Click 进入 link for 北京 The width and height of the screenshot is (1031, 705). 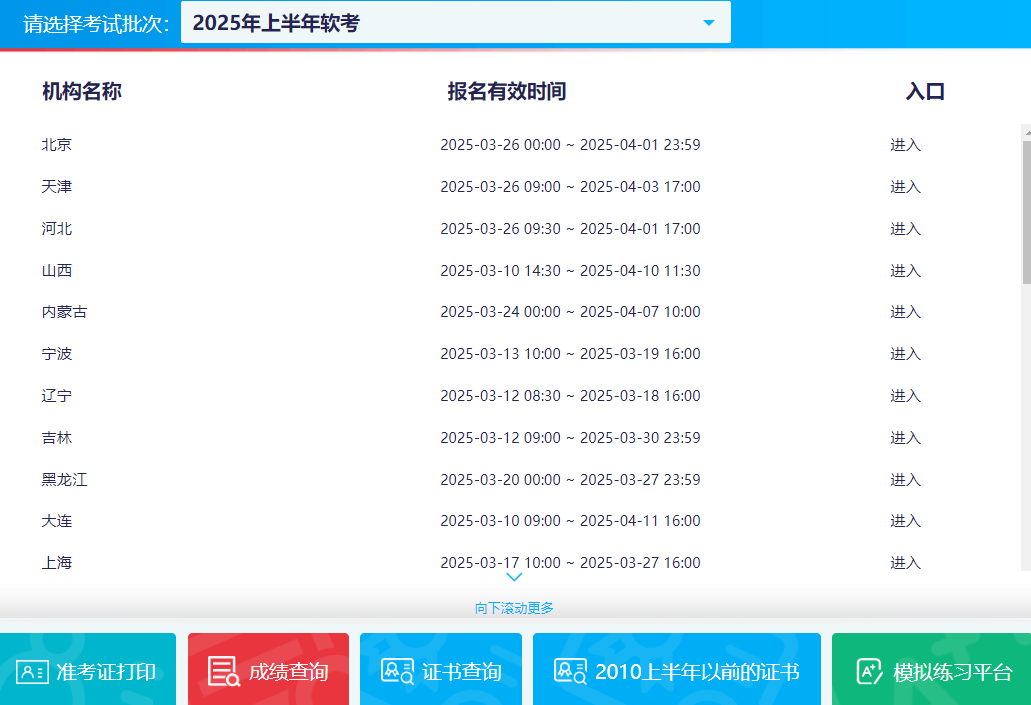[905, 145]
